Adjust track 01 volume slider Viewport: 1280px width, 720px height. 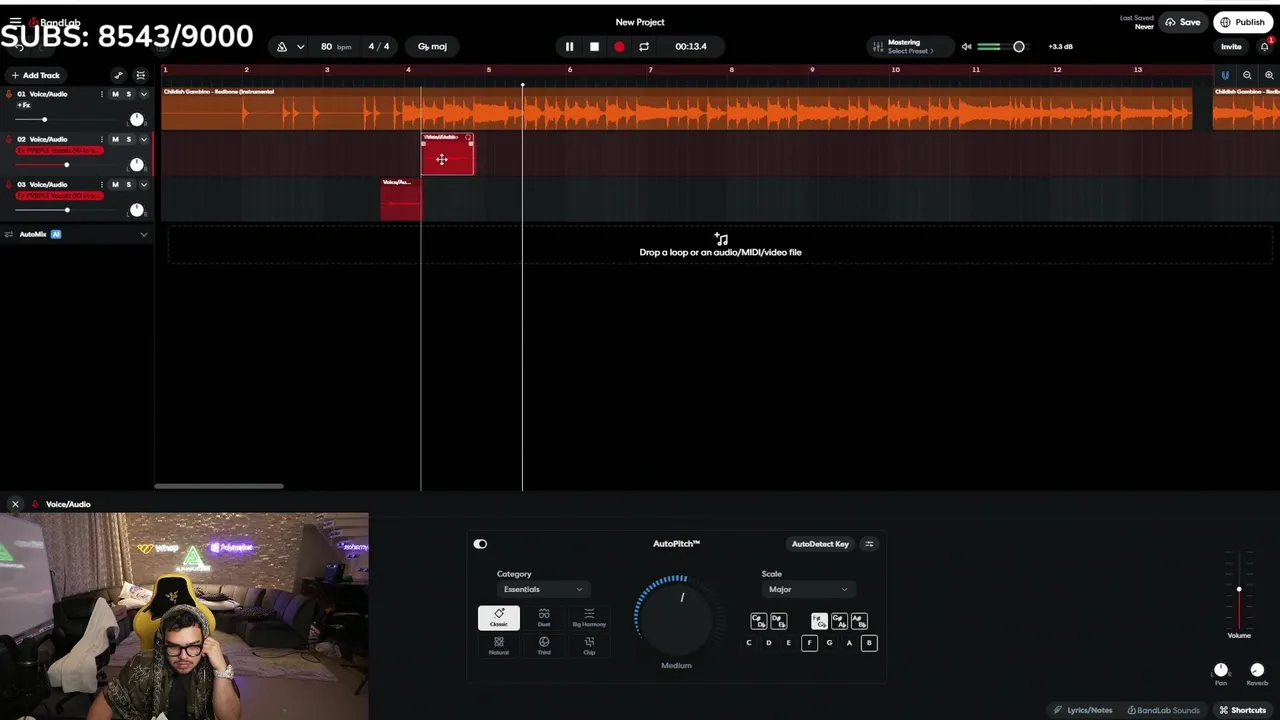coord(45,120)
